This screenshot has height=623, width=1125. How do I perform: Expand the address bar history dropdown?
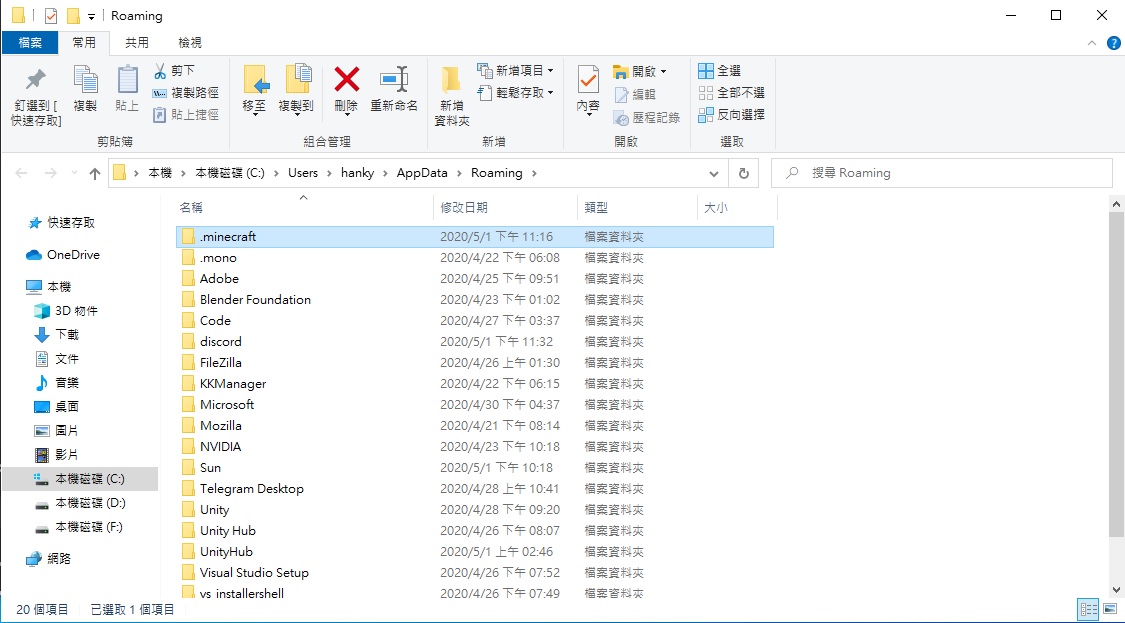click(712, 173)
